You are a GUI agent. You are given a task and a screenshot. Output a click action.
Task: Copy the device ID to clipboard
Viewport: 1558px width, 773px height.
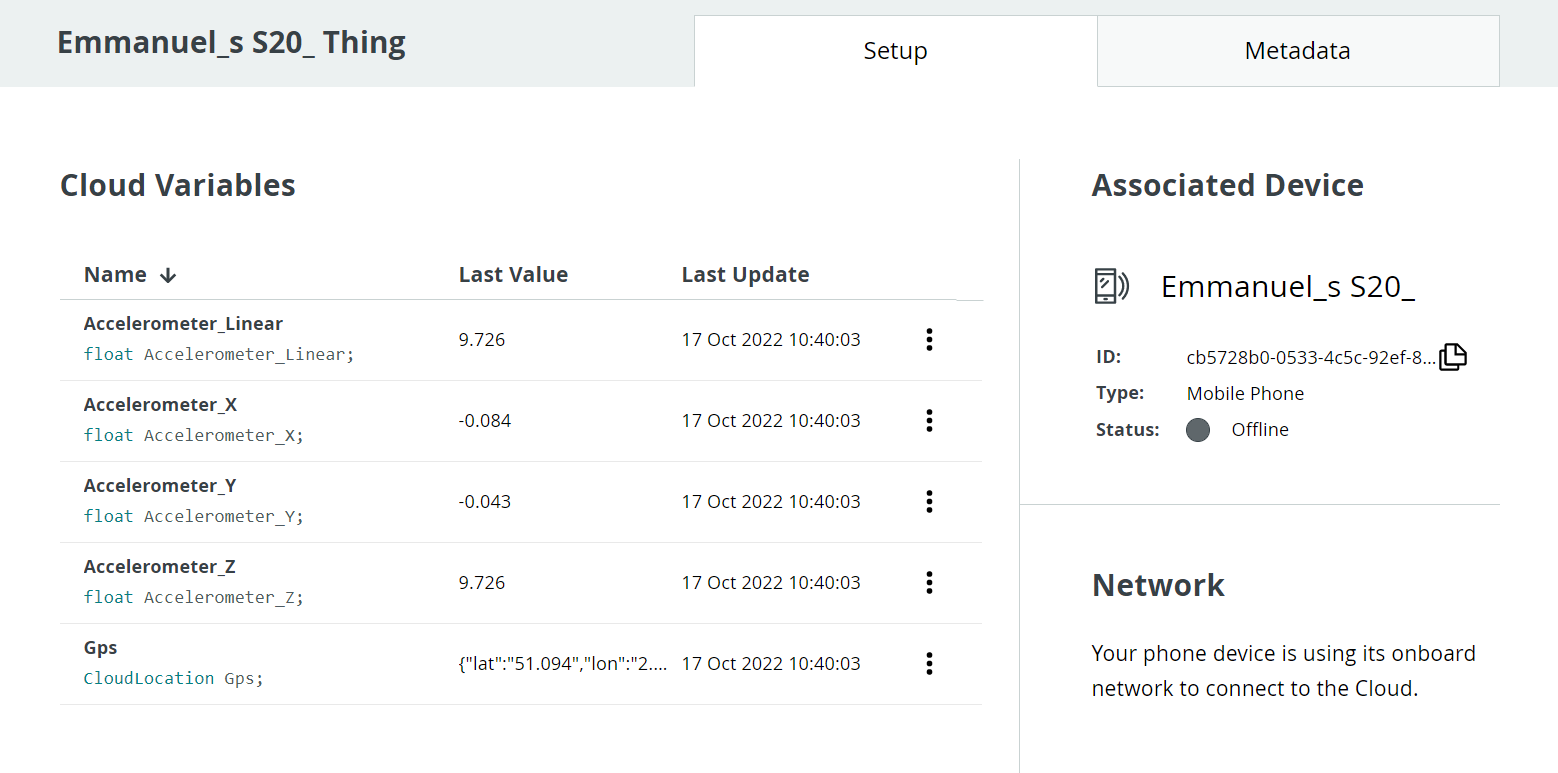[1453, 357]
